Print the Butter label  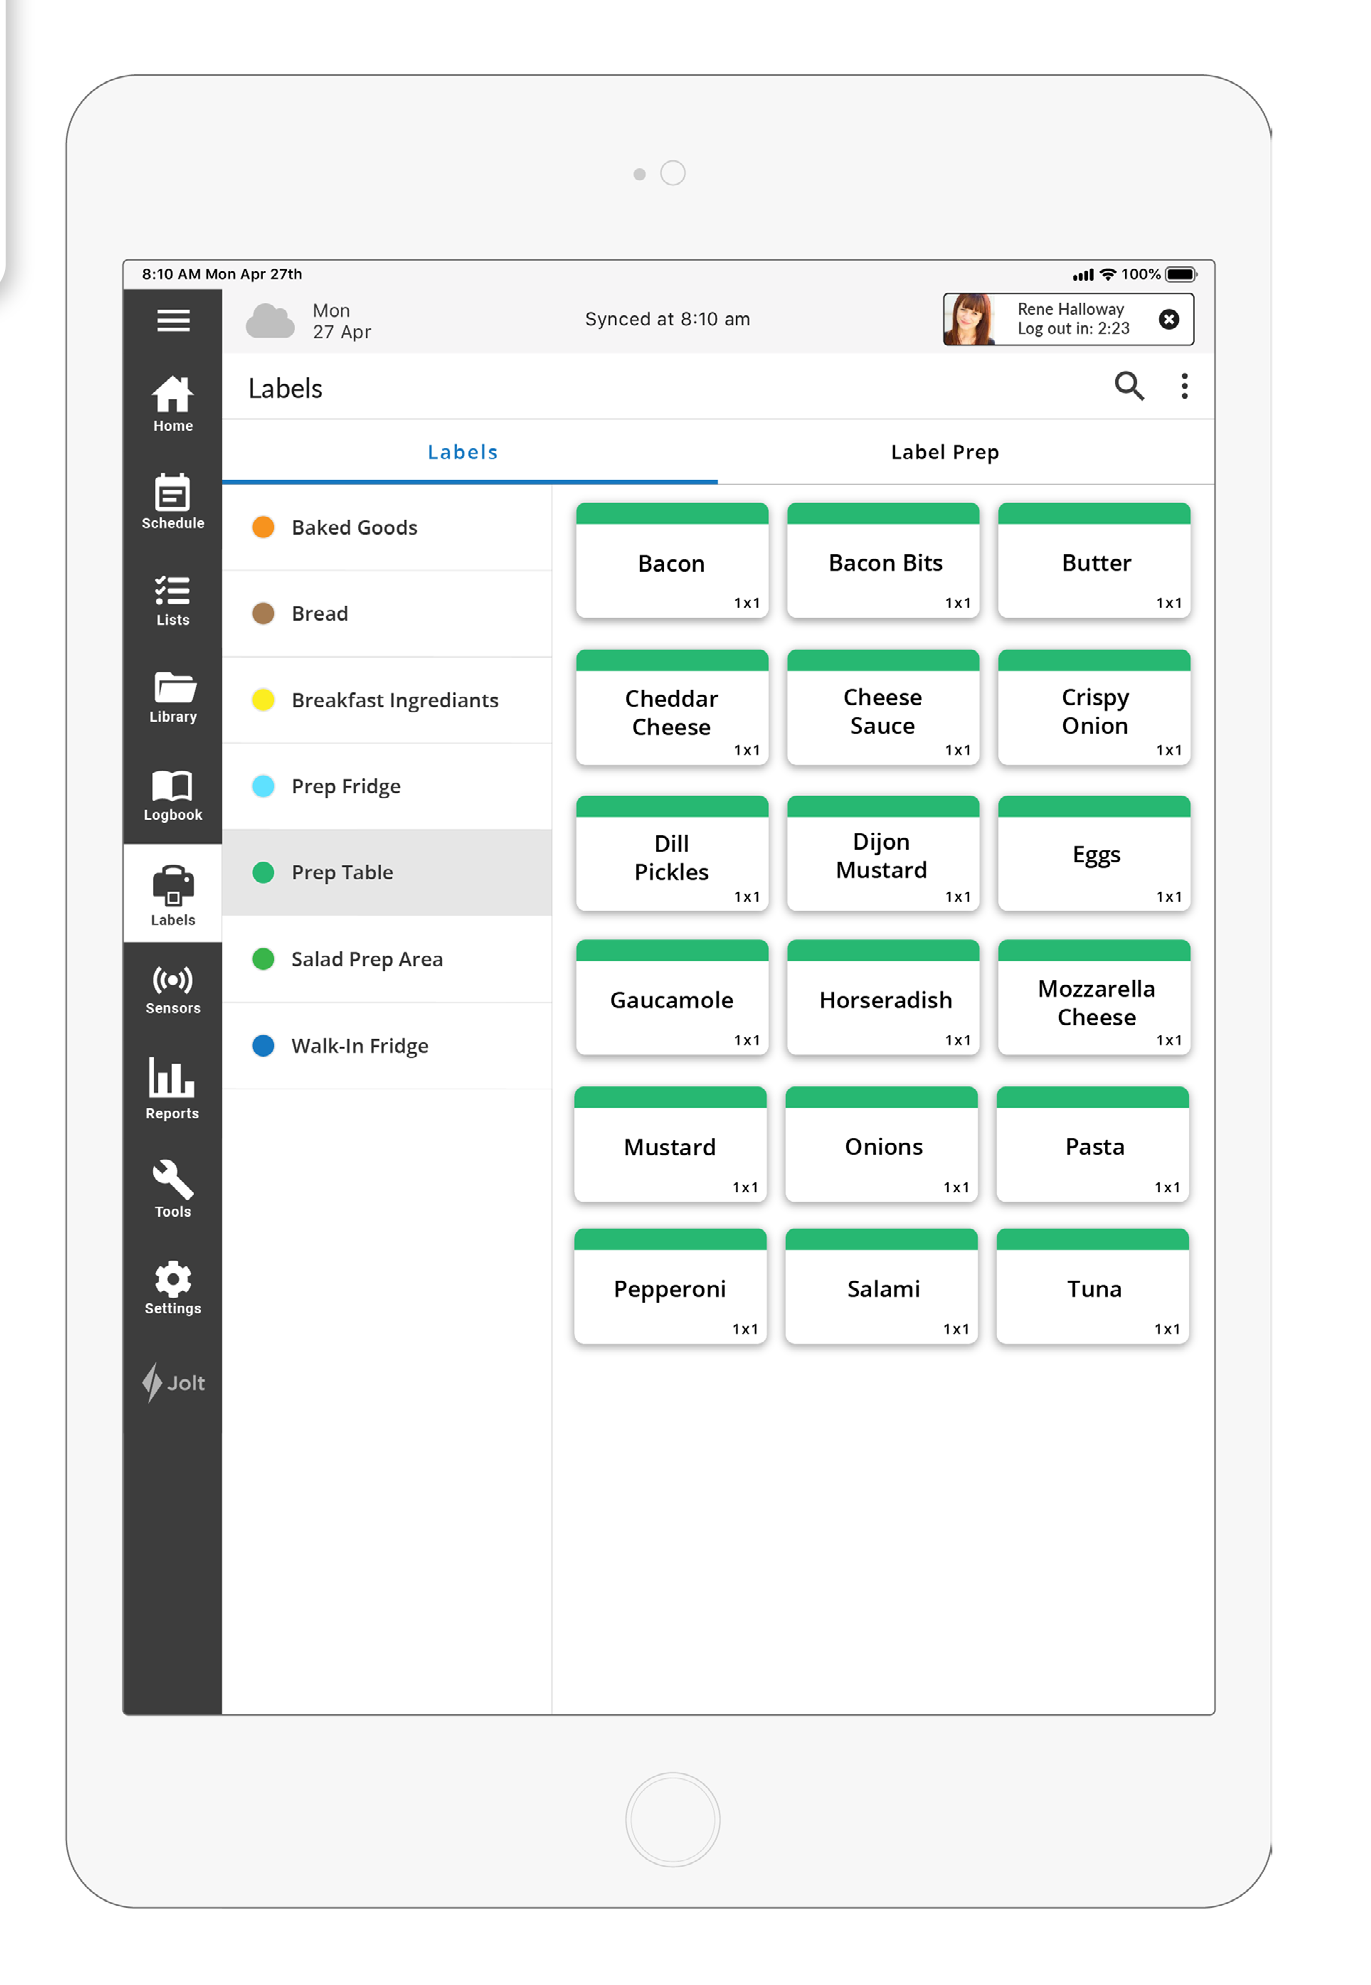pos(1094,561)
